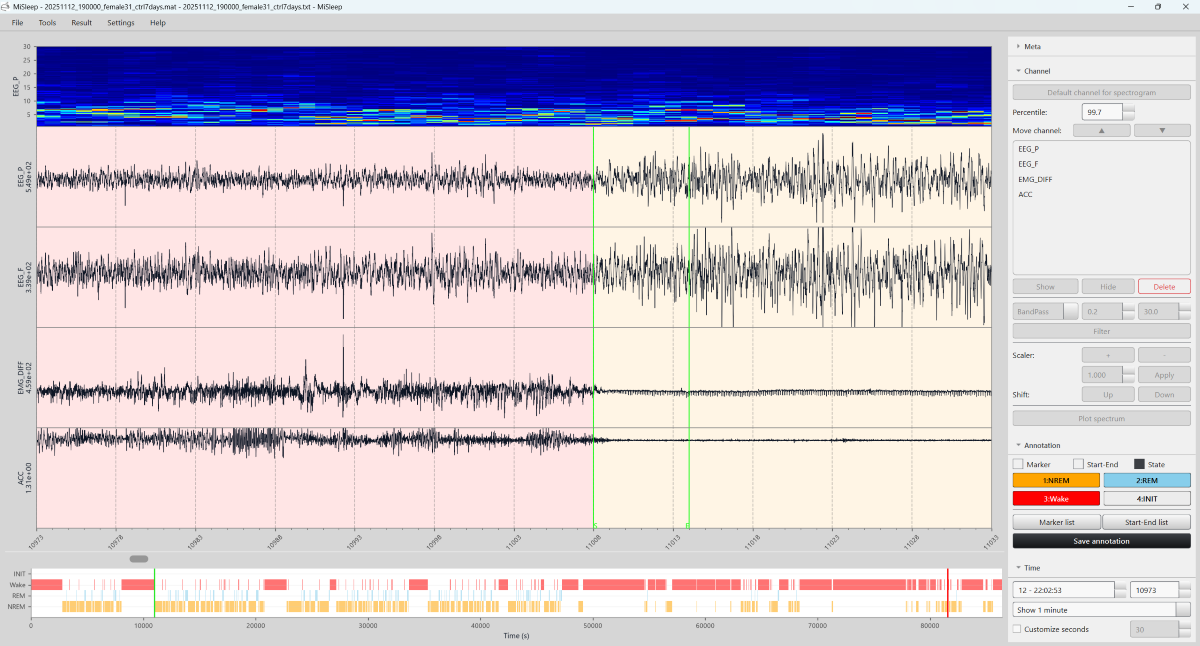Open the BandPass filter type dropdown
This screenshot has height=646, width=1200.
1045,311
